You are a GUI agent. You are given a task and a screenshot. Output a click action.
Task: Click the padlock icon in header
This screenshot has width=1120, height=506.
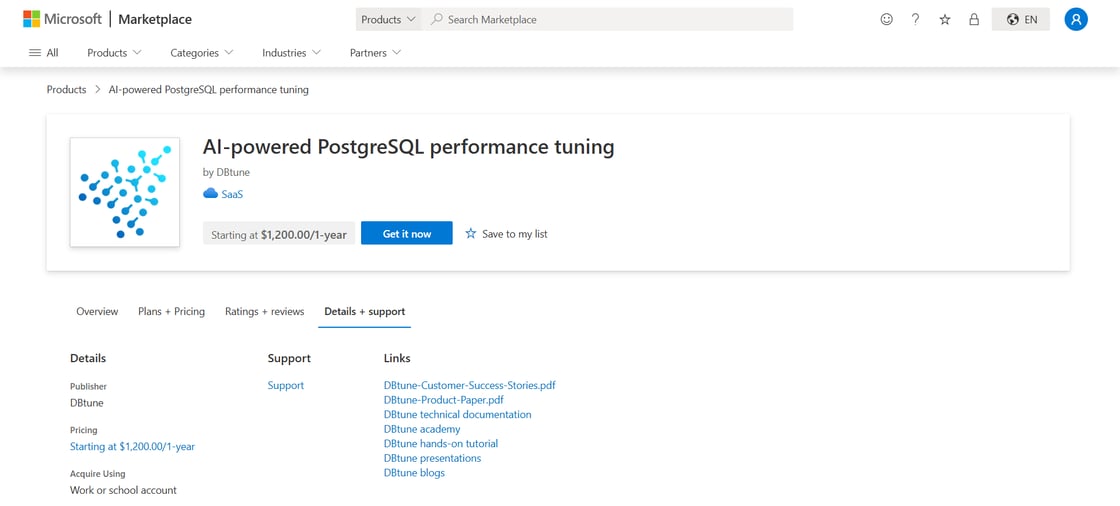[974, 19]
